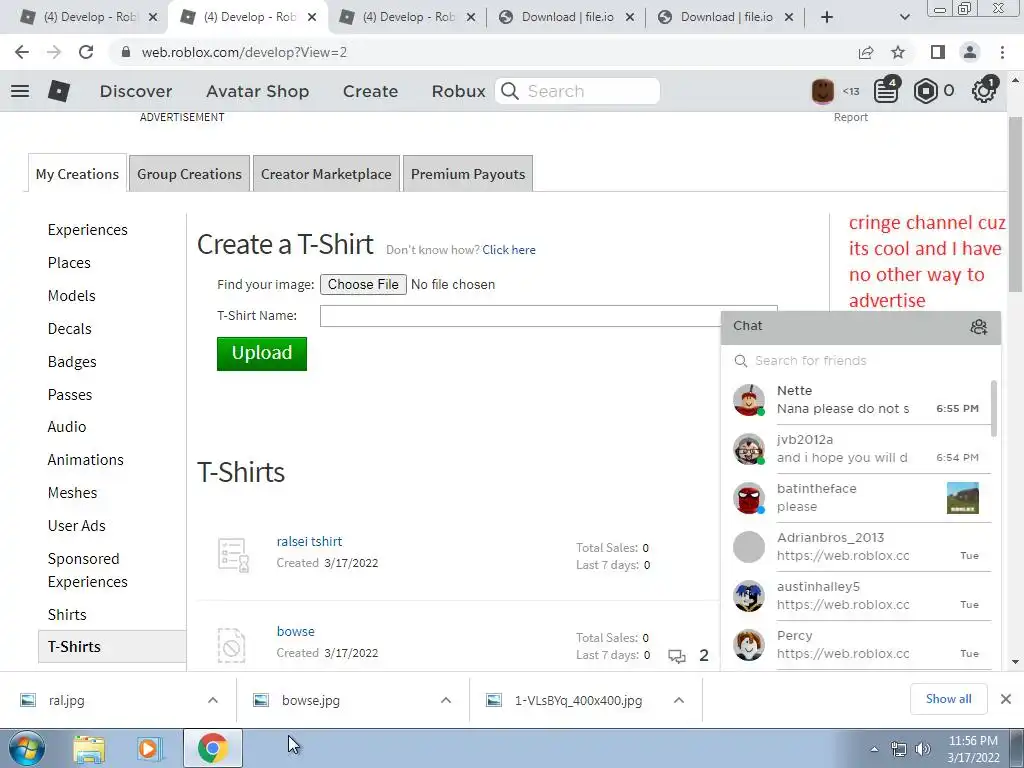Open chat with Nette

click(x=857, y=400)
